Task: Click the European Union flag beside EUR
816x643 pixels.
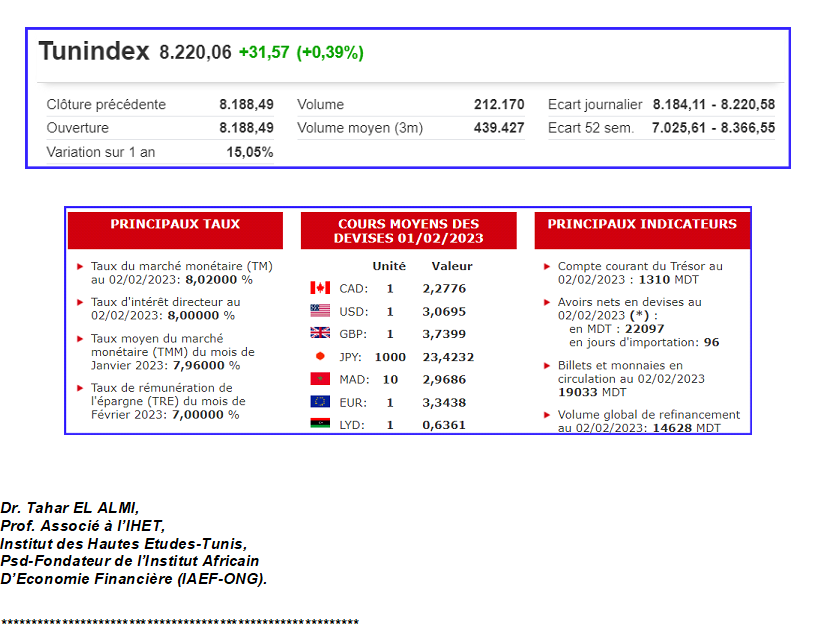Action: [320, 402]
